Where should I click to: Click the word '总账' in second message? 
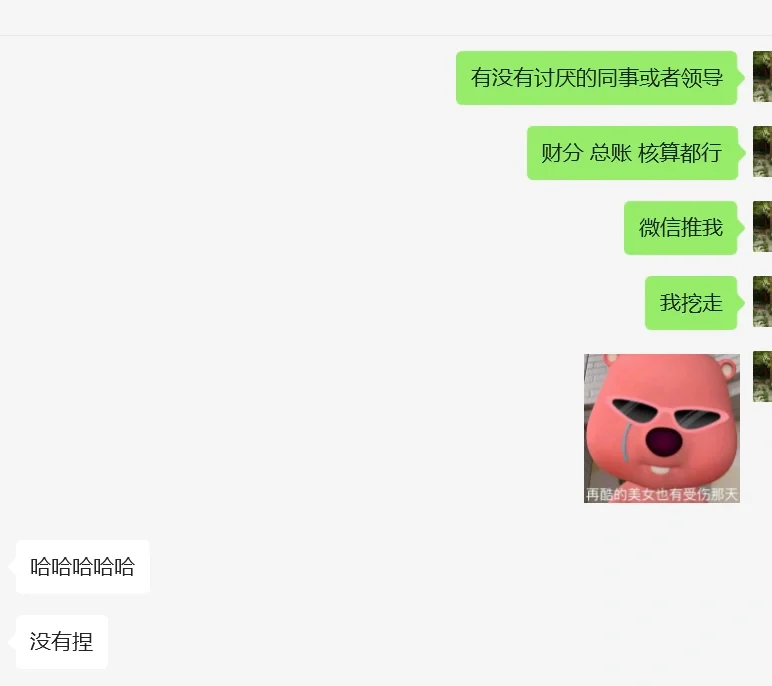click(611, 153)
